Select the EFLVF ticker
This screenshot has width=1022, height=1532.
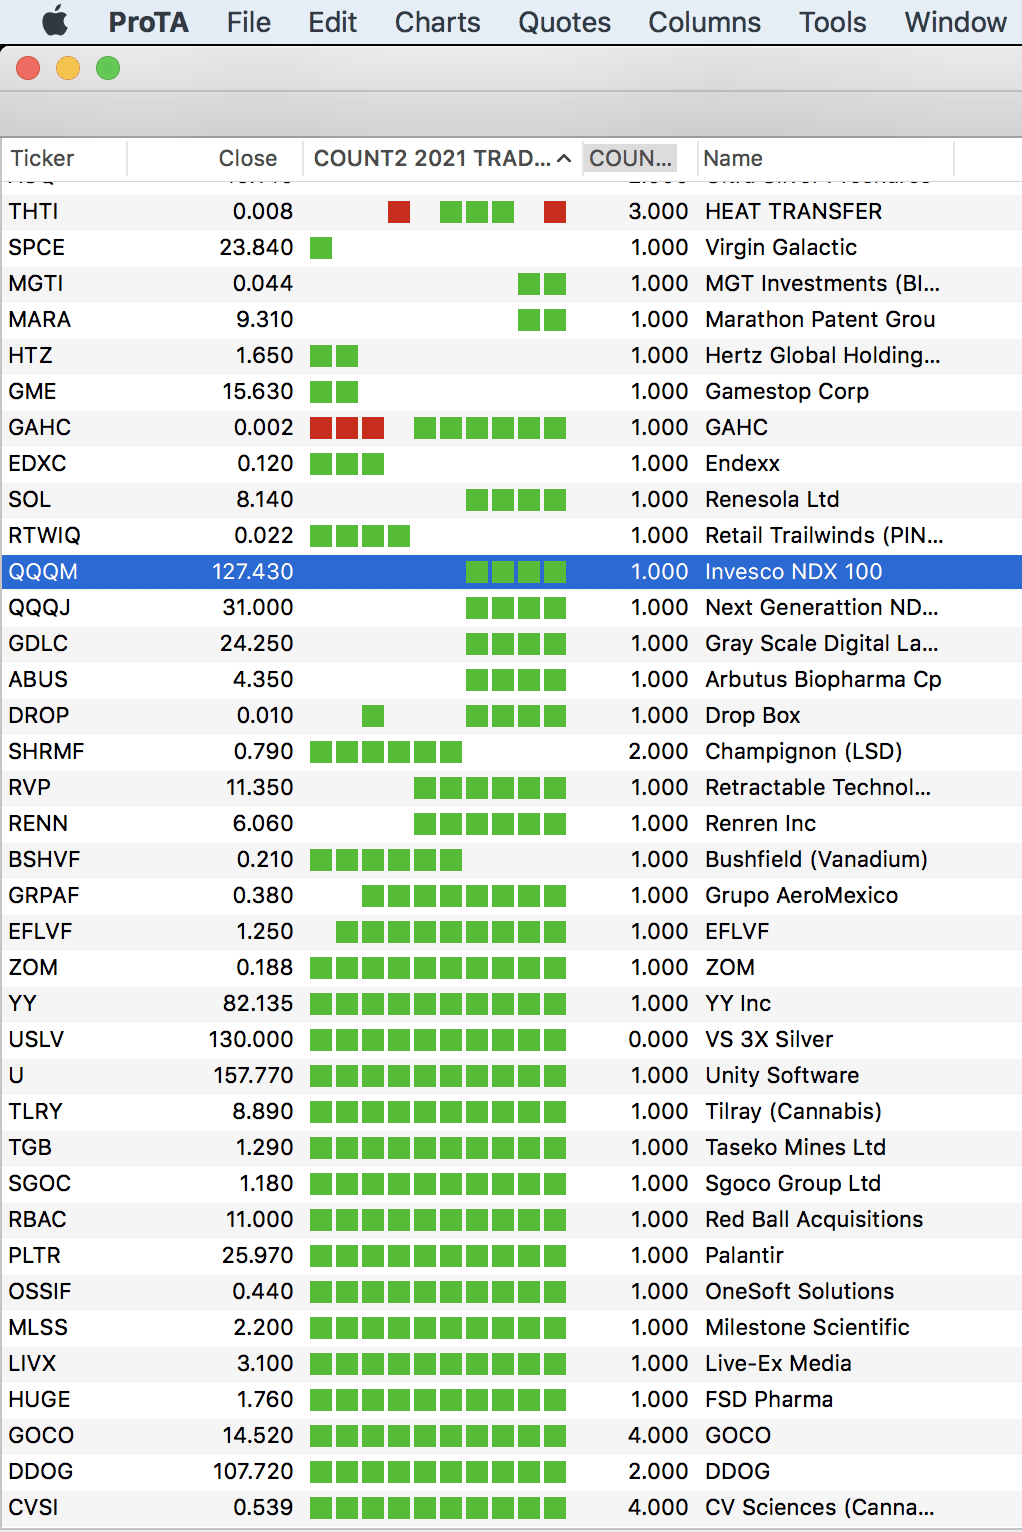click(40, 932)
